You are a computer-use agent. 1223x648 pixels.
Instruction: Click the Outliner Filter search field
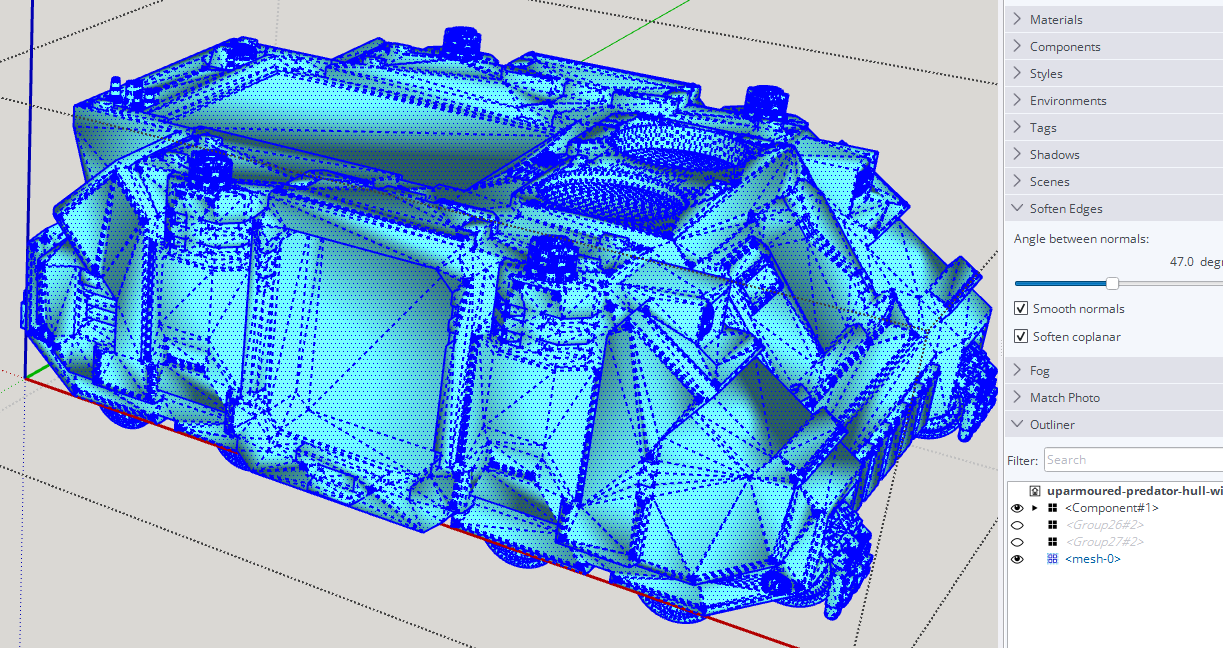1132,460
